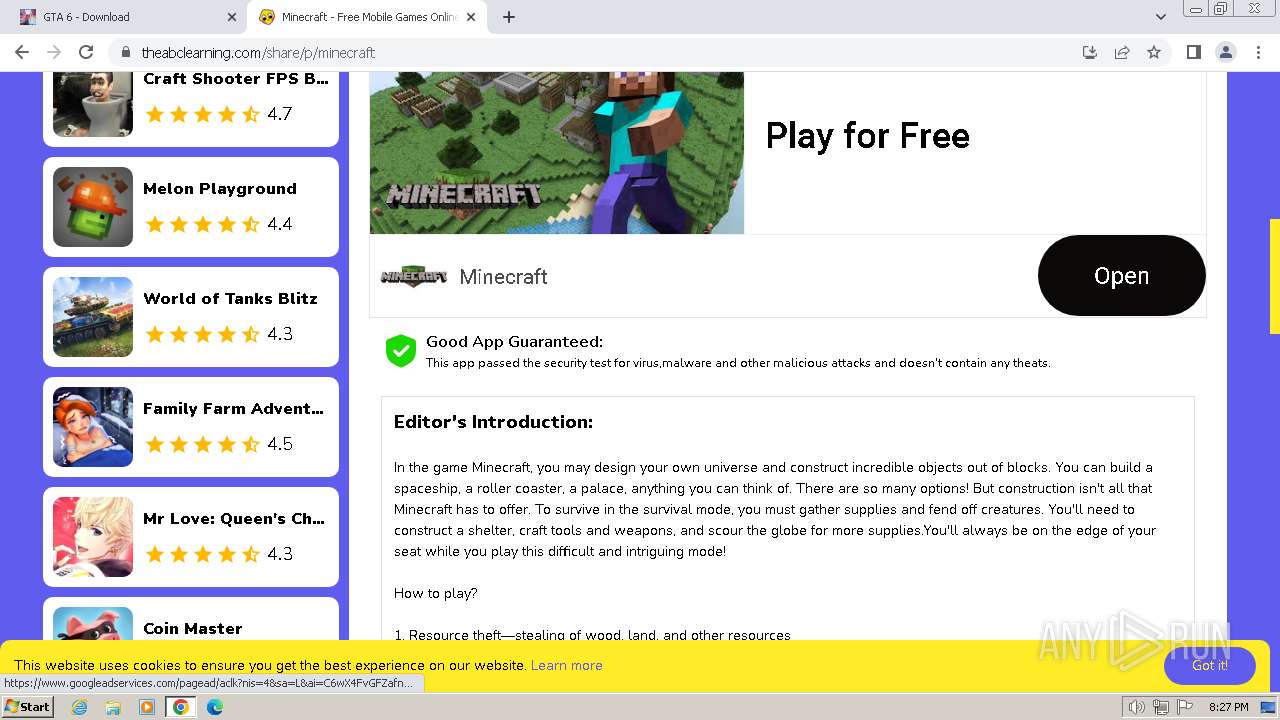Click the green security shield icon

click(401, 351)
